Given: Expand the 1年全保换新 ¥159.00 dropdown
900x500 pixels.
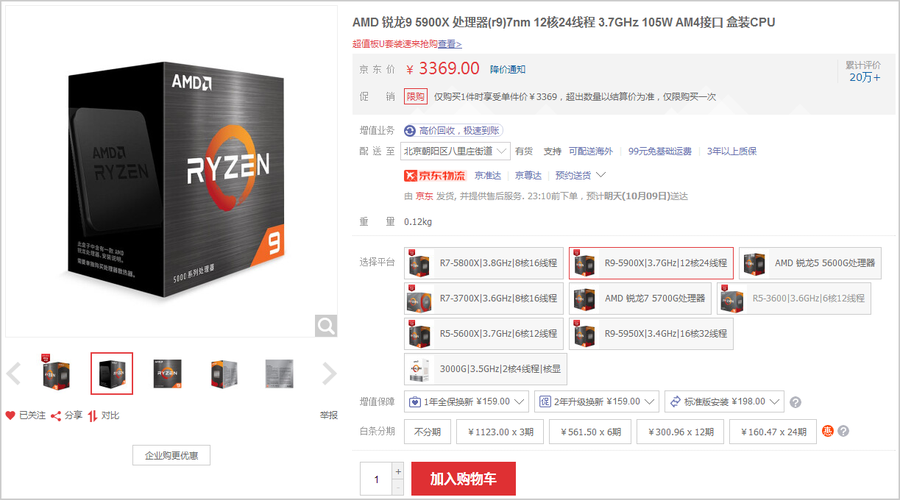Looking at the screenshot, I should 466,402.
